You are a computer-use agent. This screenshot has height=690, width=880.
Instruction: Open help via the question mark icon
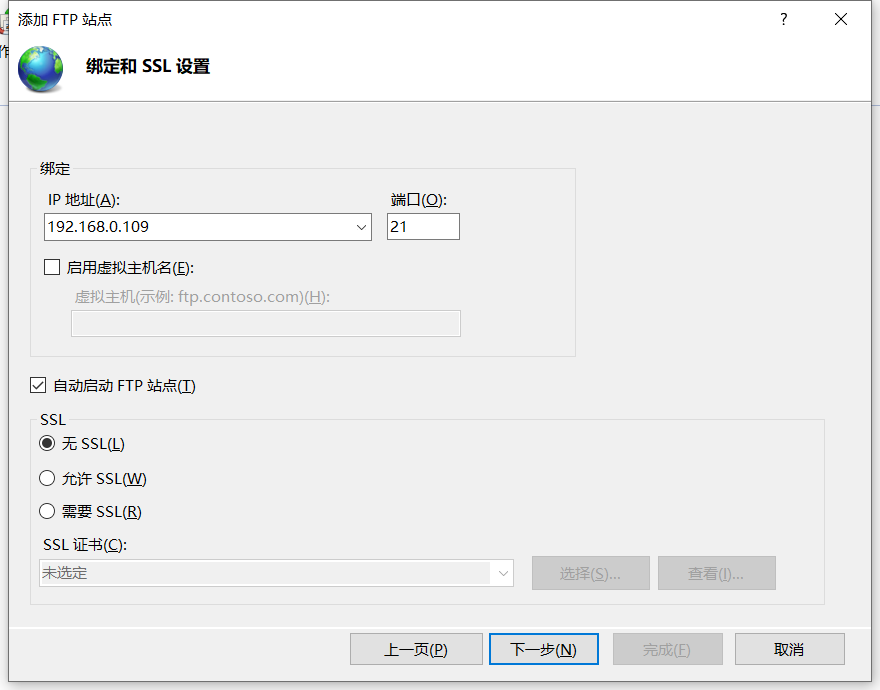783,19
